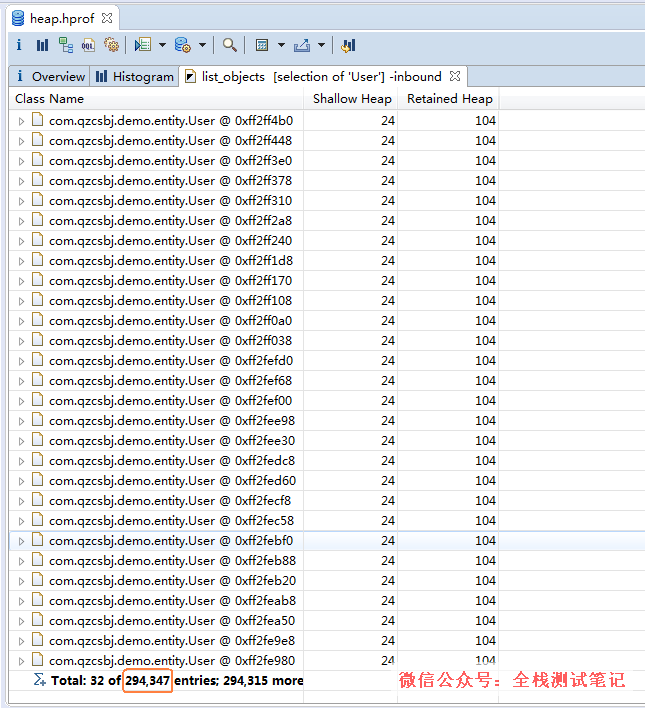The width and height of the screenshot is (645, 708).
Task: Select the object icon of User @ 0xff2fedc8
Action: [x=37, y=460]
